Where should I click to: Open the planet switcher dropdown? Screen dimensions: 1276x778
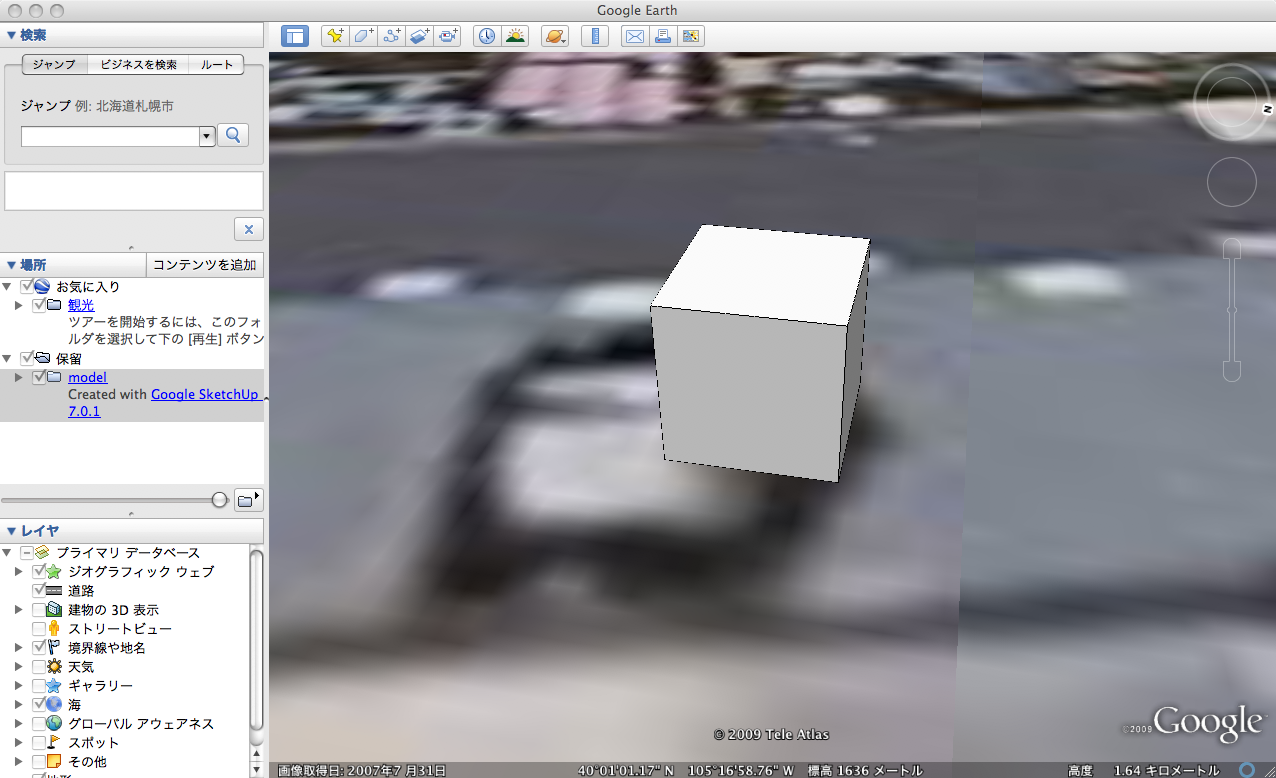point(555,36)
